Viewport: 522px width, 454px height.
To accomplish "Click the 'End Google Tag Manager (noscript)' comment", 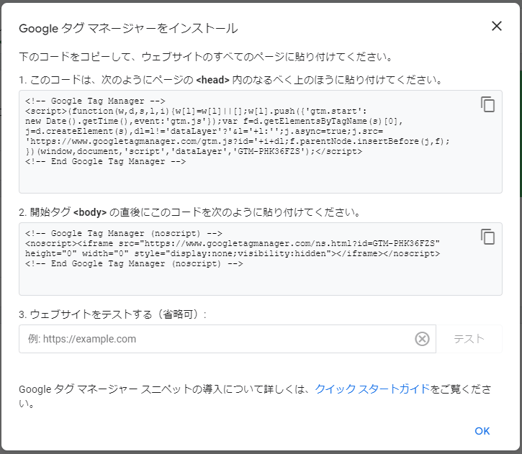I will click(x=134, y=264).
